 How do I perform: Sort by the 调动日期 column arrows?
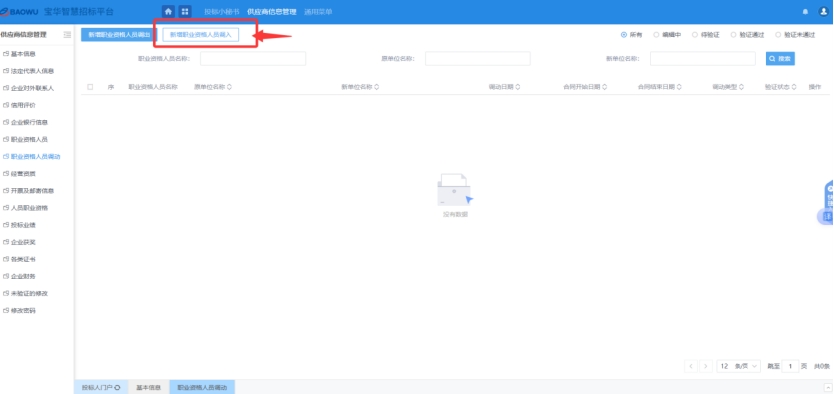click(x=518, y=87)
